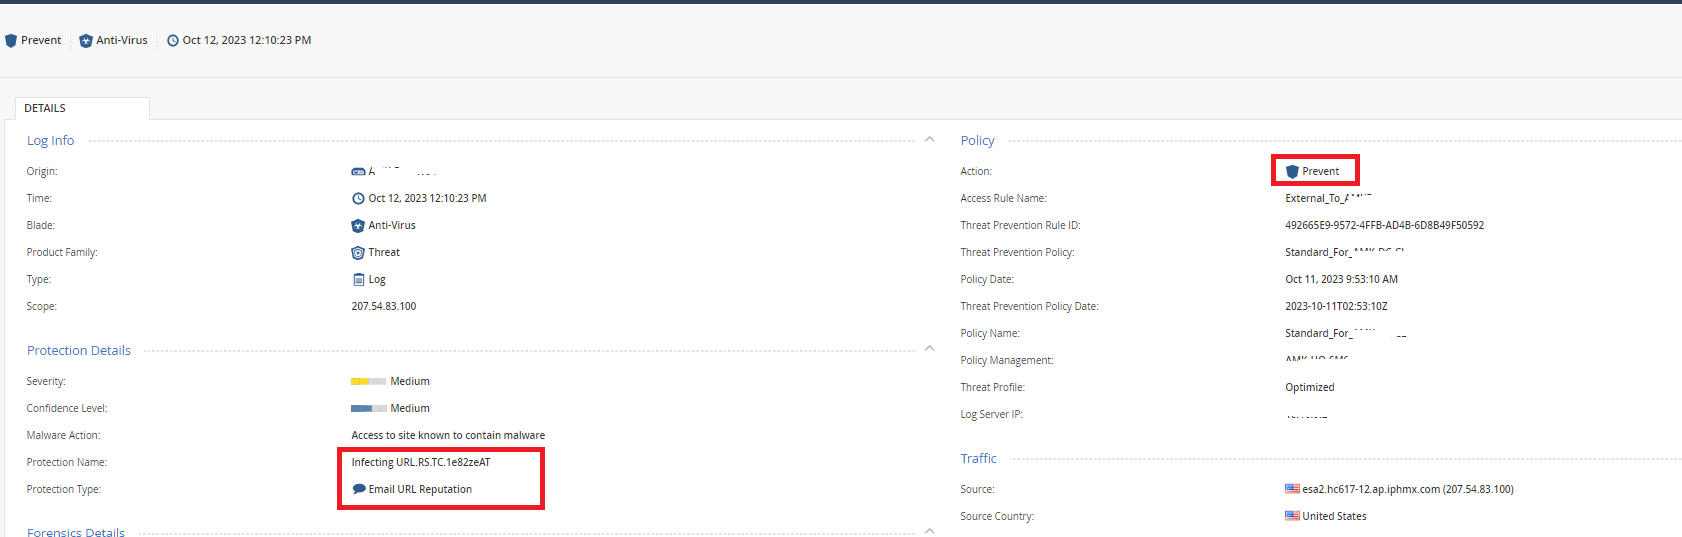Click the Log type document icon
This screenshot has width=1682, height=537.
click(x=358, y=280)
